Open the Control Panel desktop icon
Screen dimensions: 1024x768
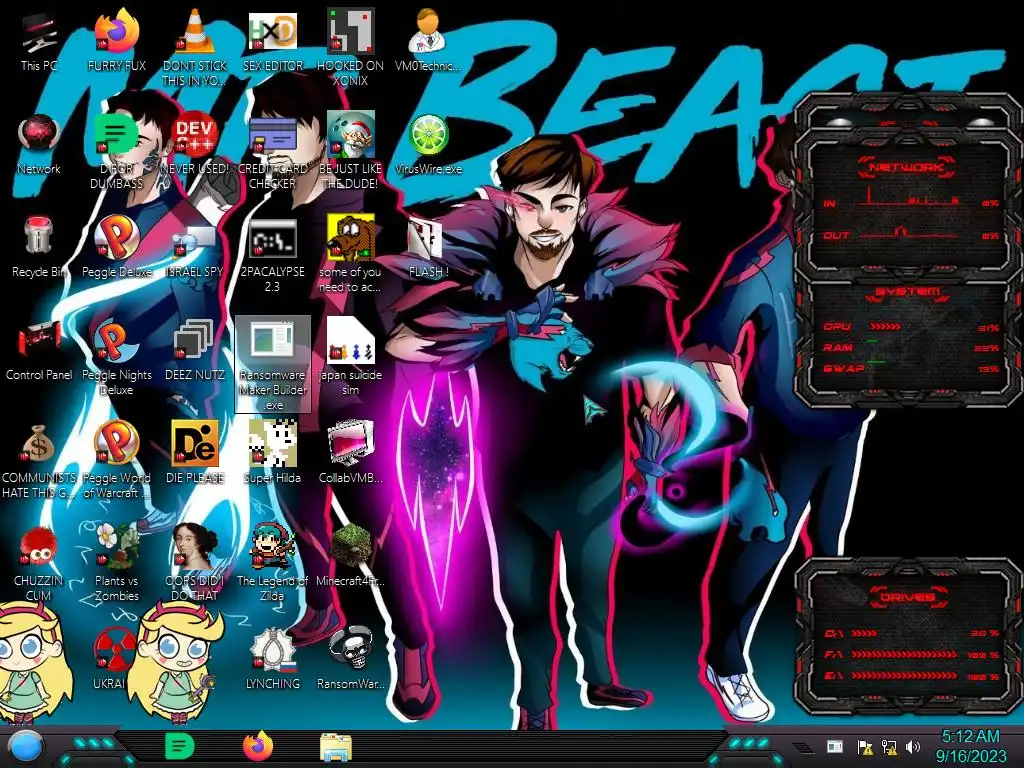coord(39,350)
